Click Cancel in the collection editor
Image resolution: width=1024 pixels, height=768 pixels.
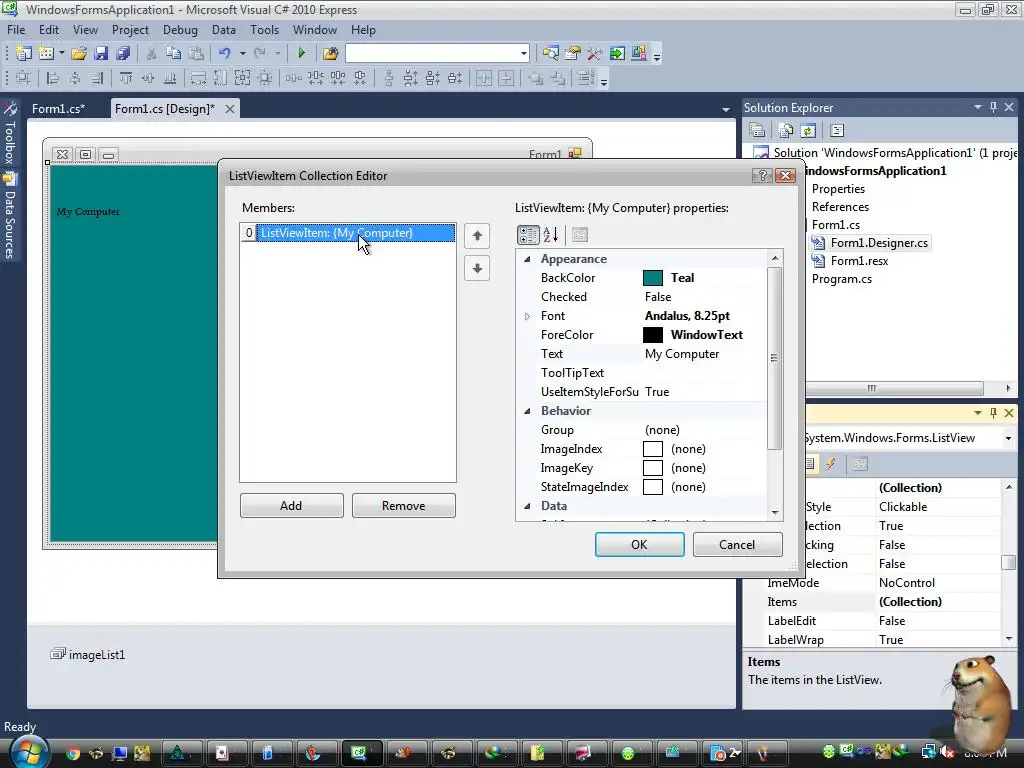coord(737,545)
